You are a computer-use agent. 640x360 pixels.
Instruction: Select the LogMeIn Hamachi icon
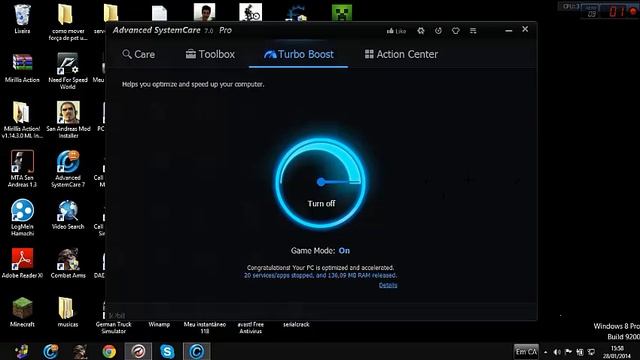22,218
